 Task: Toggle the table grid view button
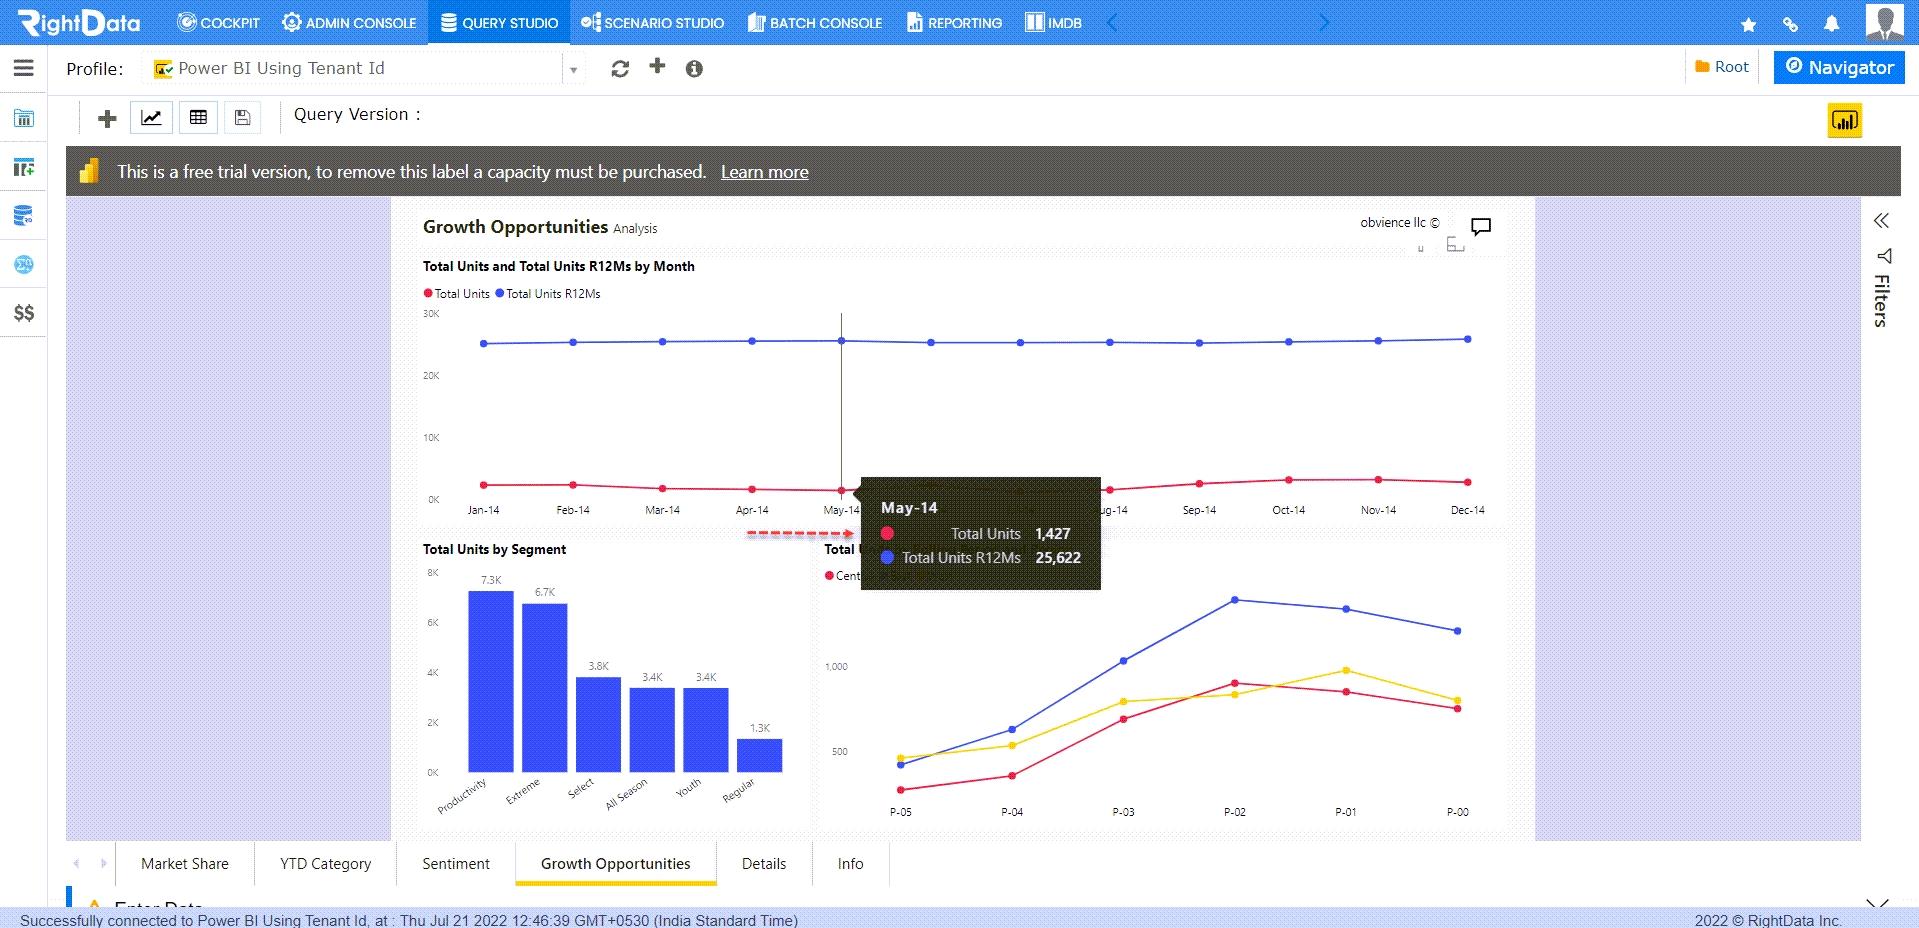pyautogui.click(x=198, y=118)
